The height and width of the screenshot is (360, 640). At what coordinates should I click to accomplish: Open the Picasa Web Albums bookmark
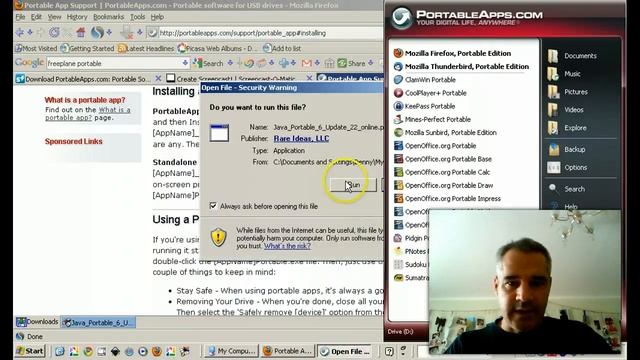pos(217,48)
